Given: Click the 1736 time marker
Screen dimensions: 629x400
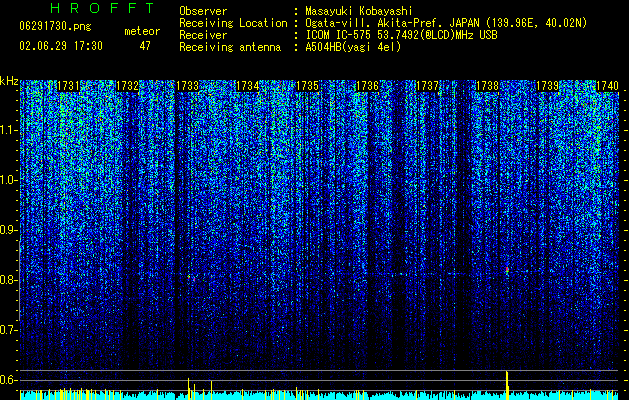Looking at the screenshot, I should [x=367, y=86].
